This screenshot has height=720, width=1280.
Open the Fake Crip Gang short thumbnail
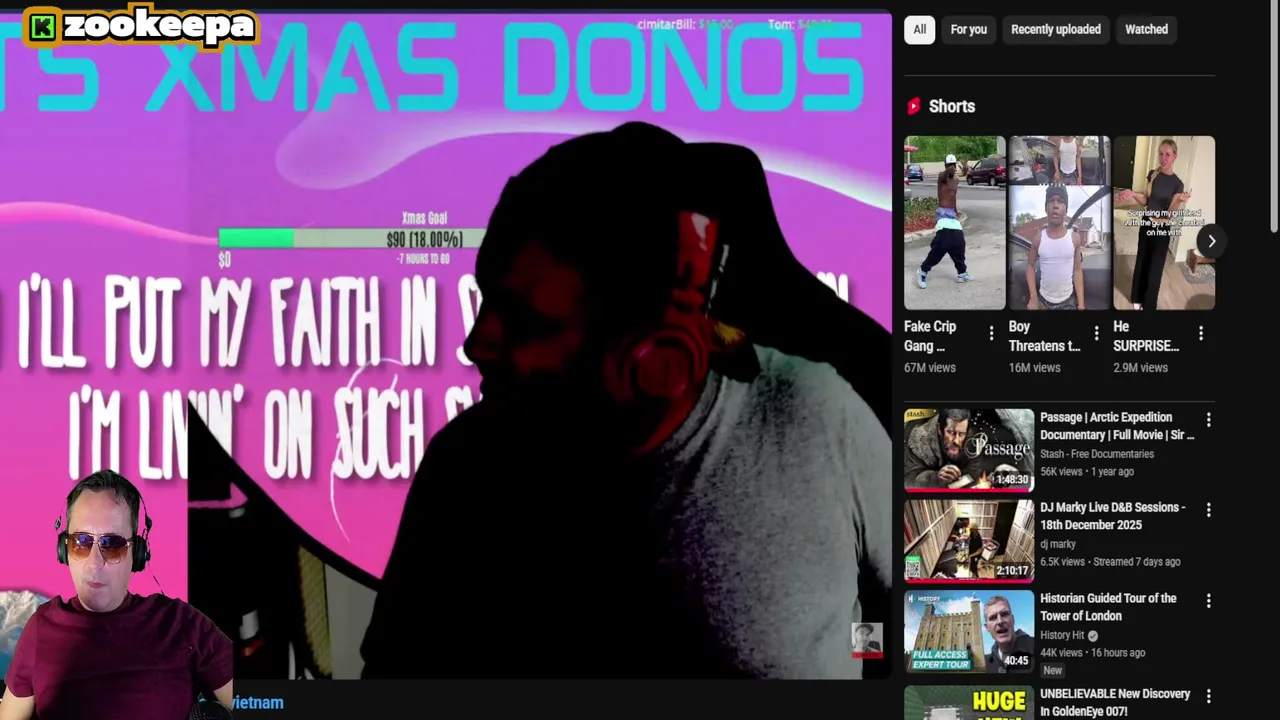(x=955, y=223)
